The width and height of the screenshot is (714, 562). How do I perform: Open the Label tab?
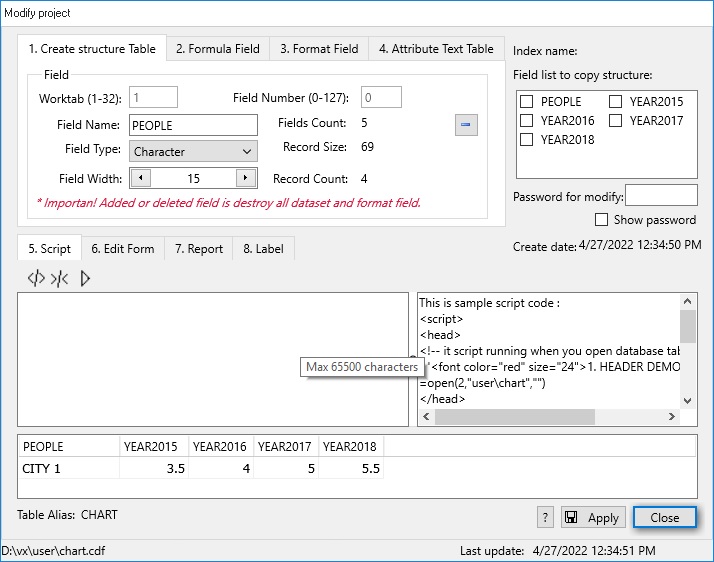click(263, 249)
